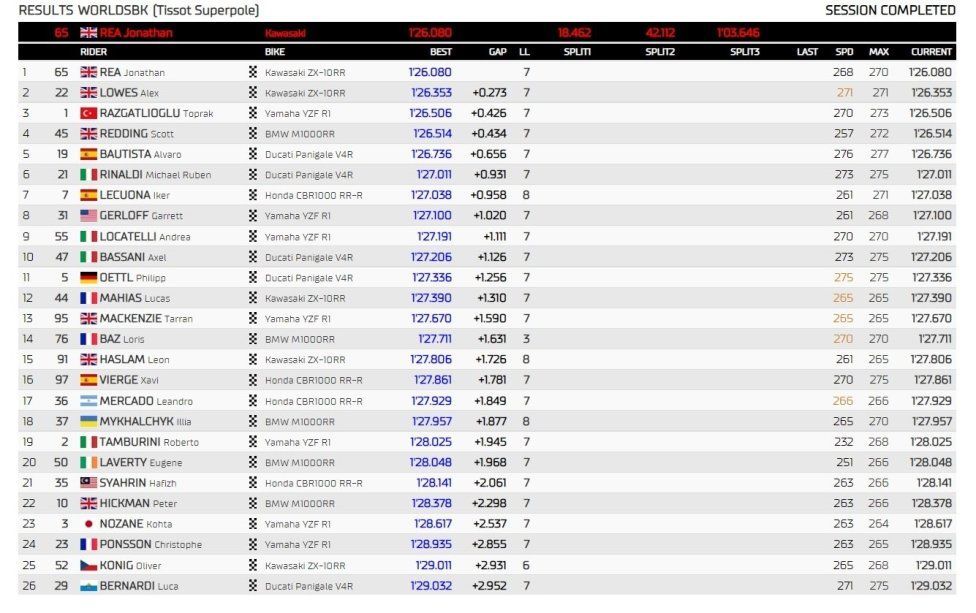976x613 pixels.
Task: Click best time 1'26.506 for Razgatlioglu
Action: point(430,113)
